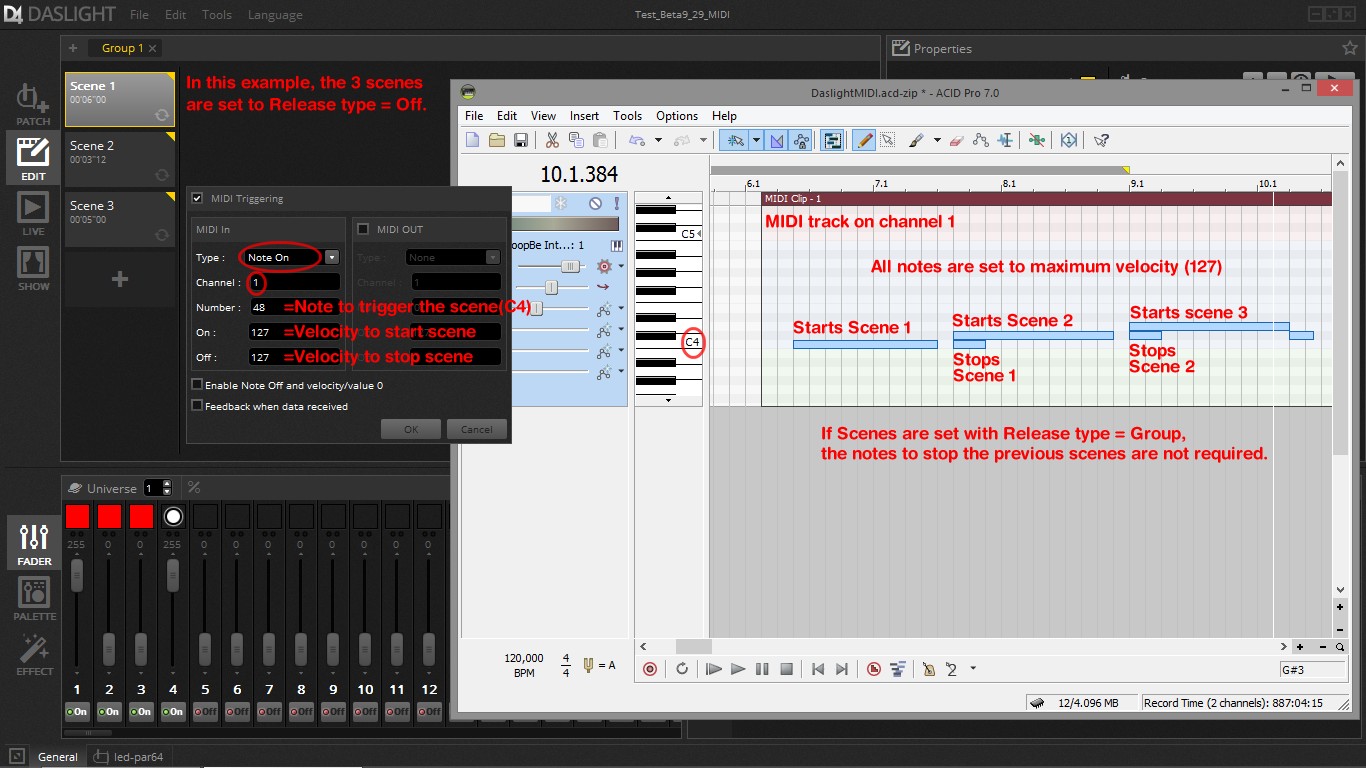The height and width of the screenshot is (768, 1366).
Task: Click Pause button in ACID Pro transport
Action: (762, 669)
